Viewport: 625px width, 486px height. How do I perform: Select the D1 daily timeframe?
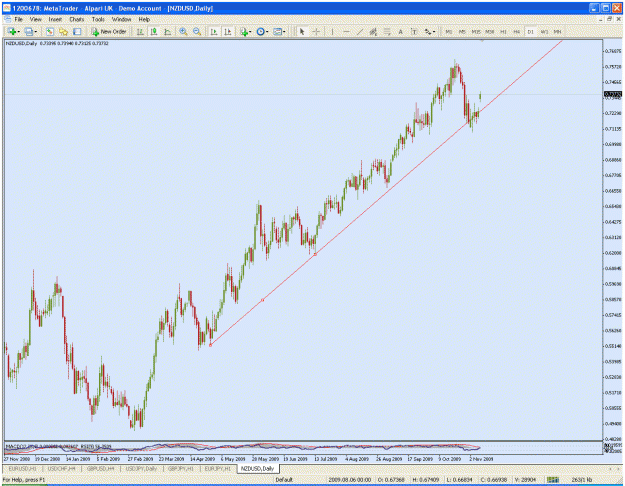(530, 31)
